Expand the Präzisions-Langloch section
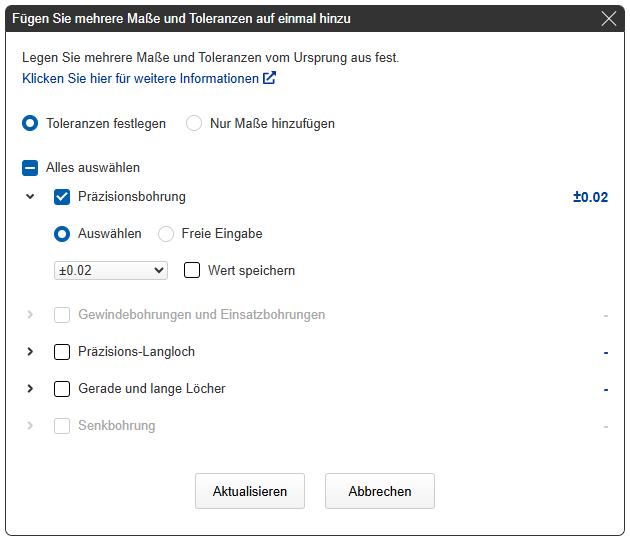 click(x=30, y=352)
